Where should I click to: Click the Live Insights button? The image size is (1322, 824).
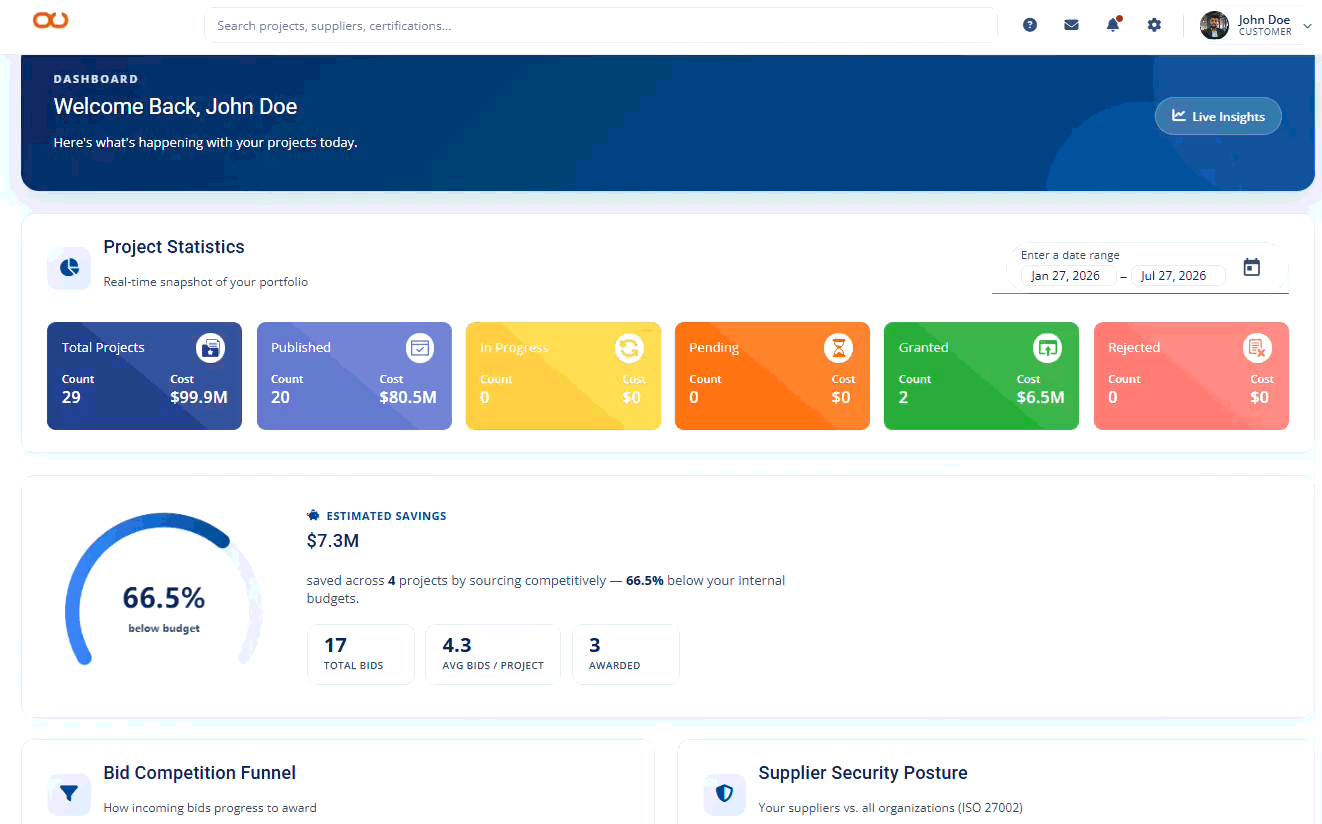click(1218, 116)
